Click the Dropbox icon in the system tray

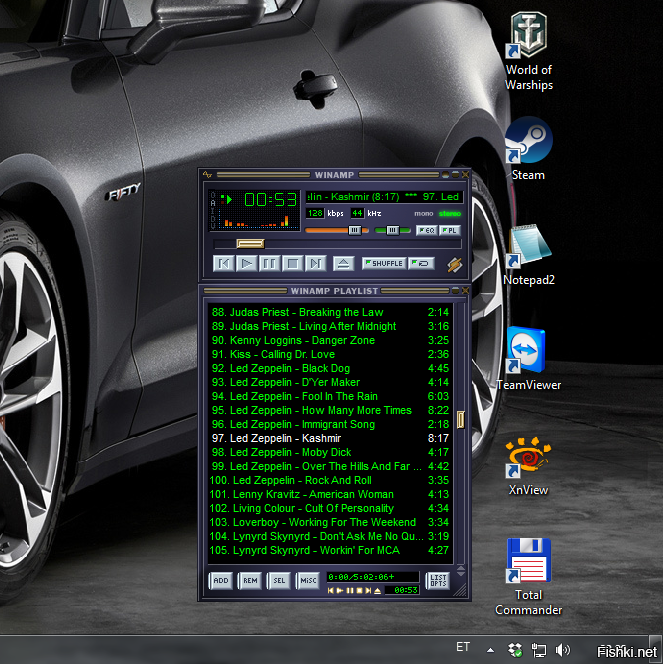pos(515,650)
